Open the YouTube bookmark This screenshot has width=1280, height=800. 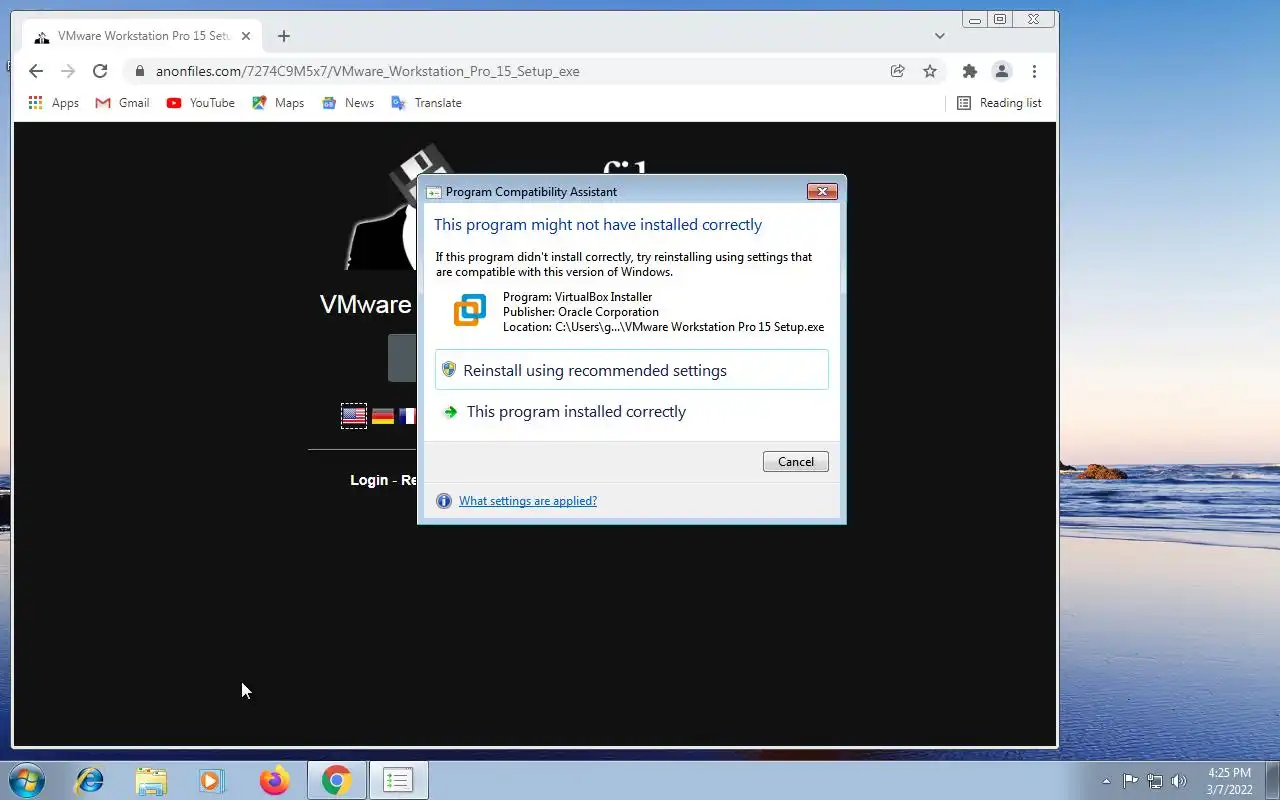[x=201, y=103]
